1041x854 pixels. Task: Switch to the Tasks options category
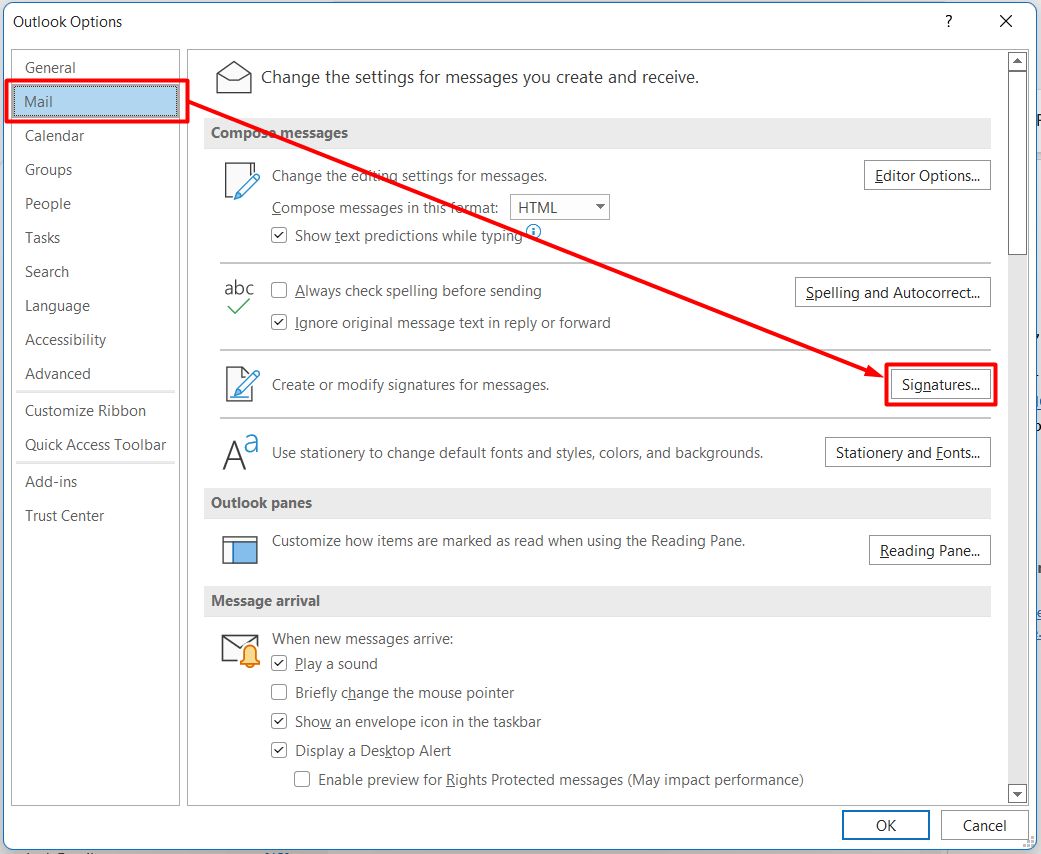click(x=96, y=238)
